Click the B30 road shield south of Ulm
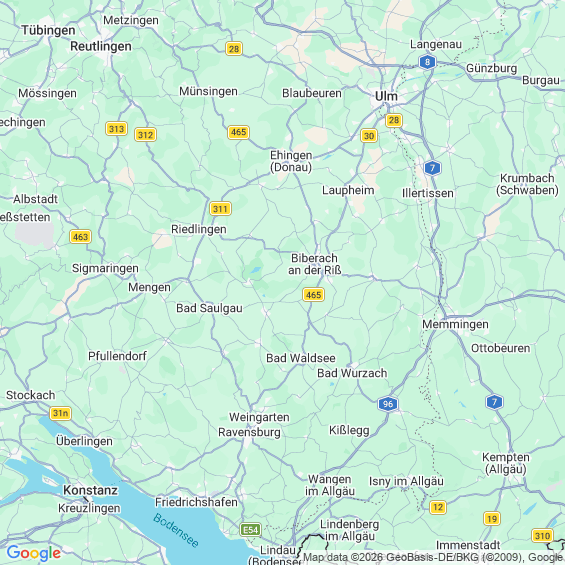This screenshot has height=565, width=565. (369, 136)
